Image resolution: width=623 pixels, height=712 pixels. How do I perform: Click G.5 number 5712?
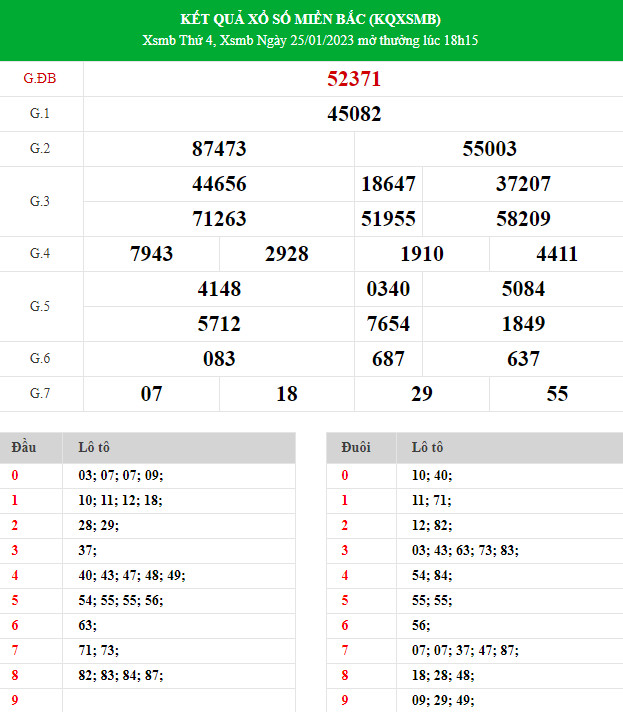[219, 324]
